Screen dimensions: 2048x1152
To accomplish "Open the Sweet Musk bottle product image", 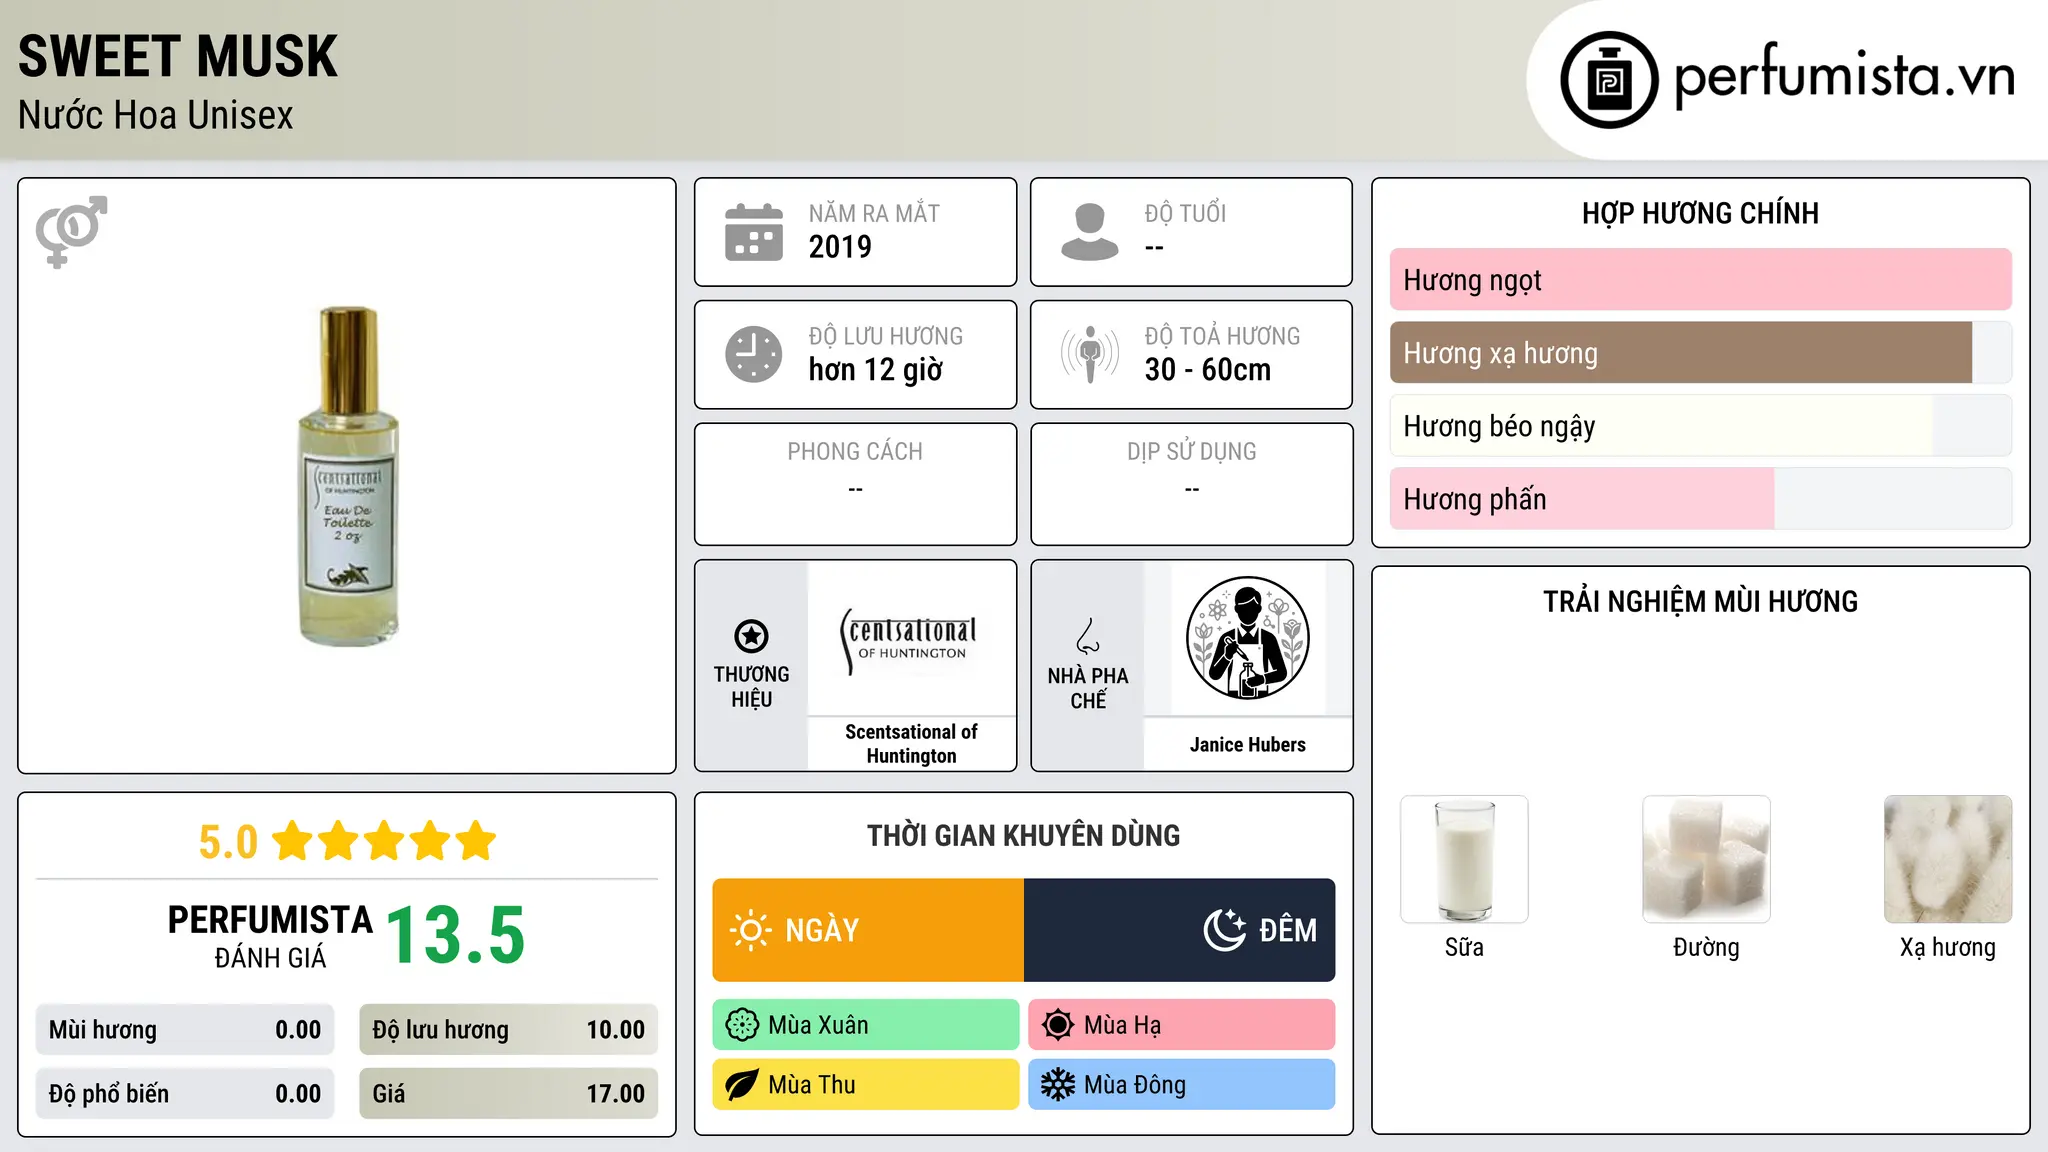I will pos(349,476).
